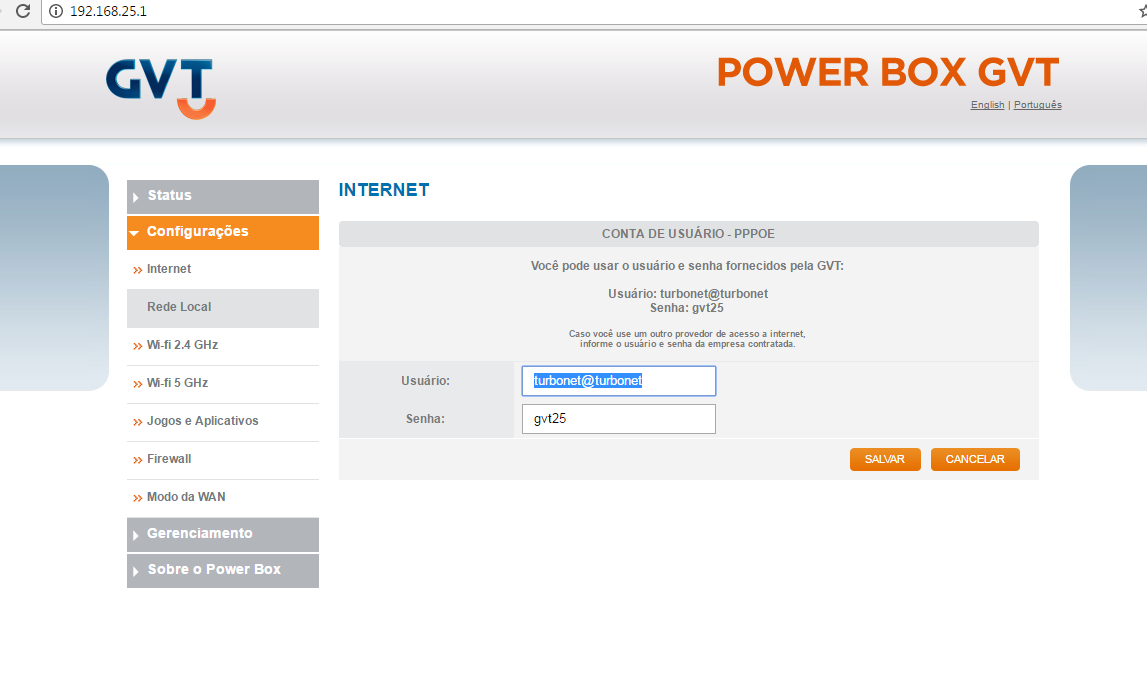Open the Modo da WAN page
This screenshot has height=685, width=1147.
pos(222,498)
